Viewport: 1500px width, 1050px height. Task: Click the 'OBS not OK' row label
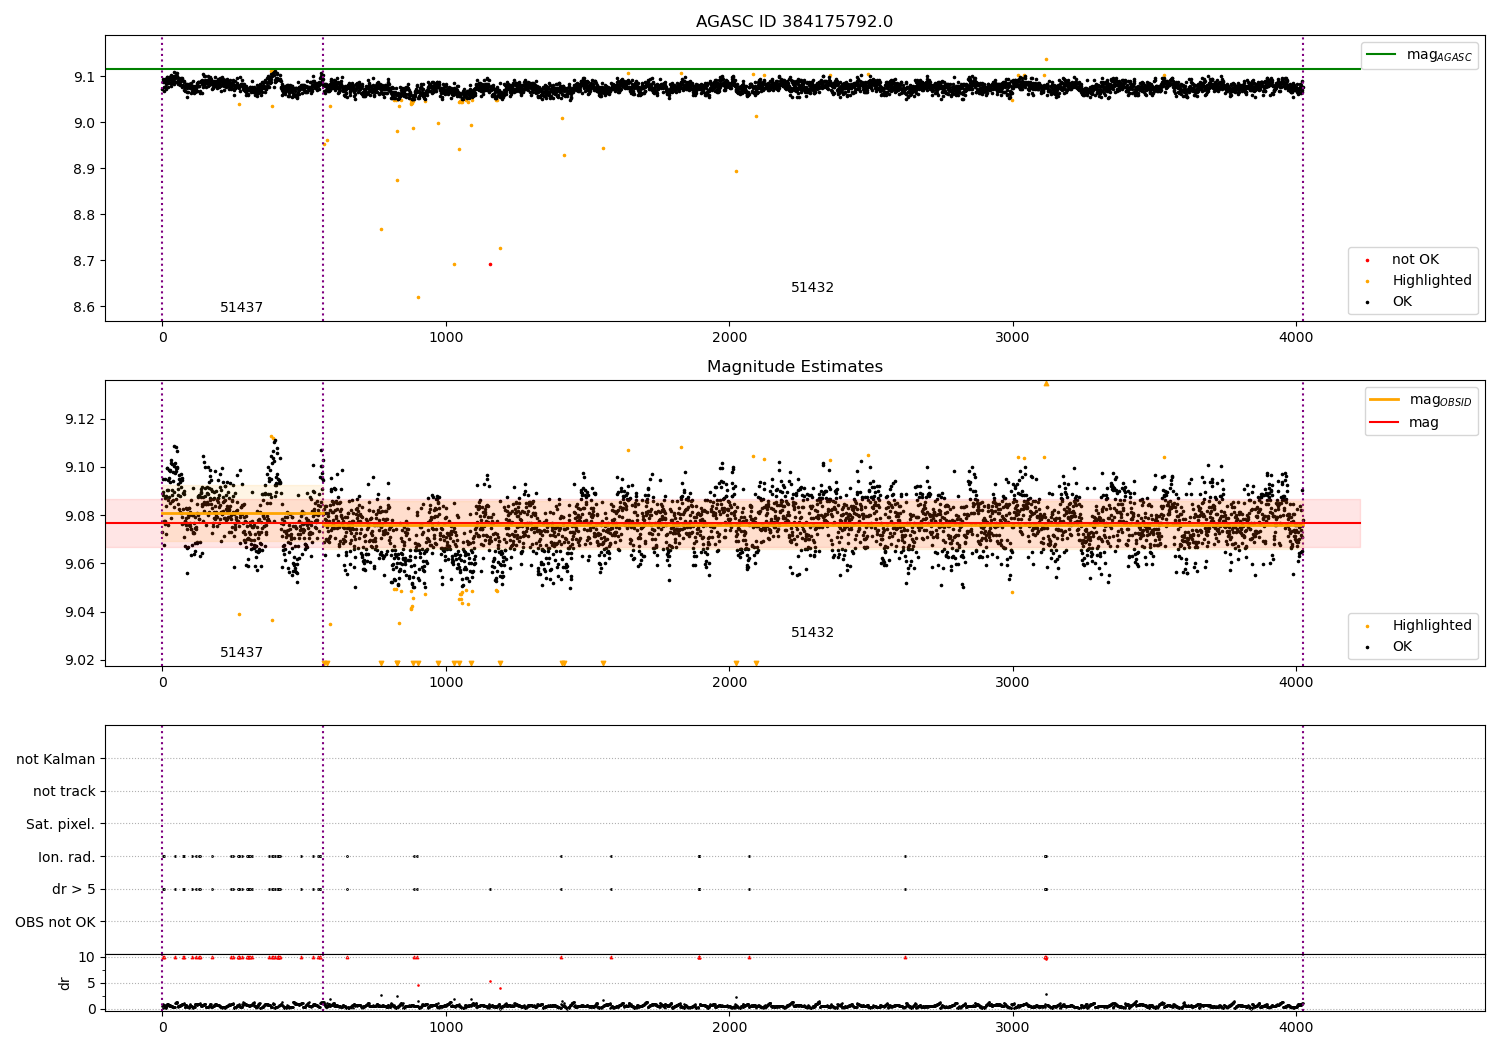56,922
